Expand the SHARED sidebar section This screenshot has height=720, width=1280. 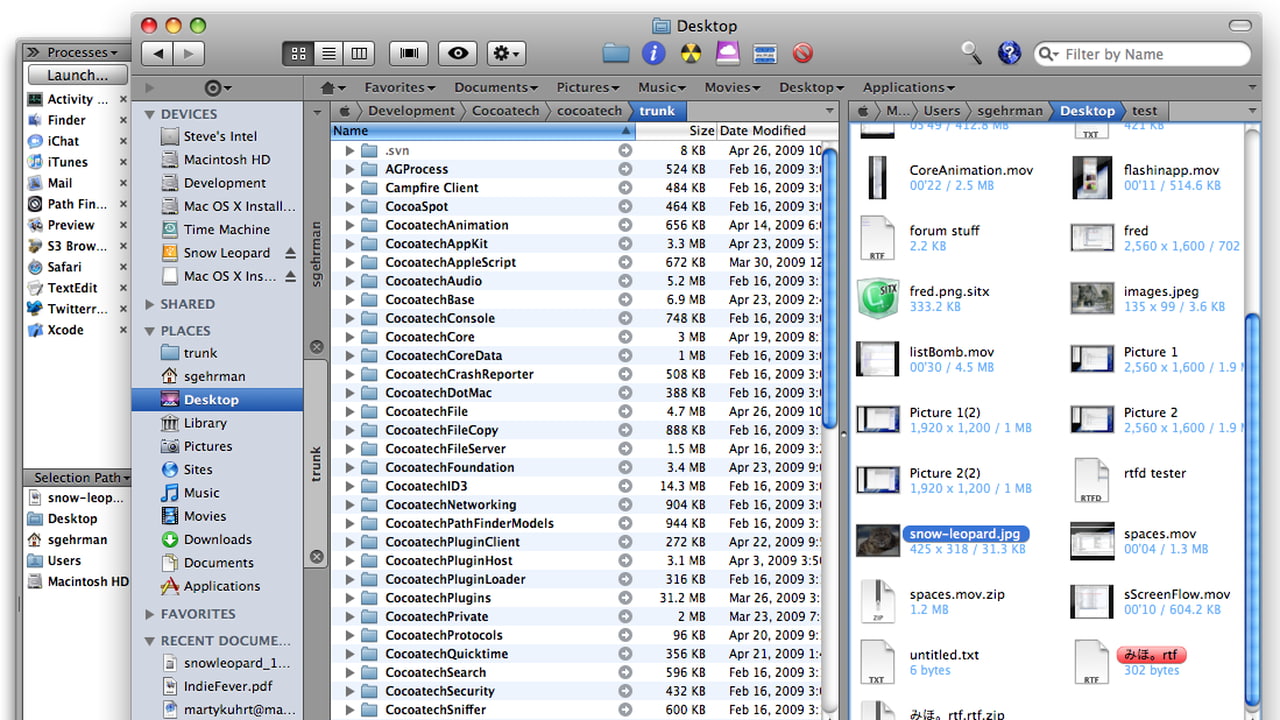click(x=150, y=304)
